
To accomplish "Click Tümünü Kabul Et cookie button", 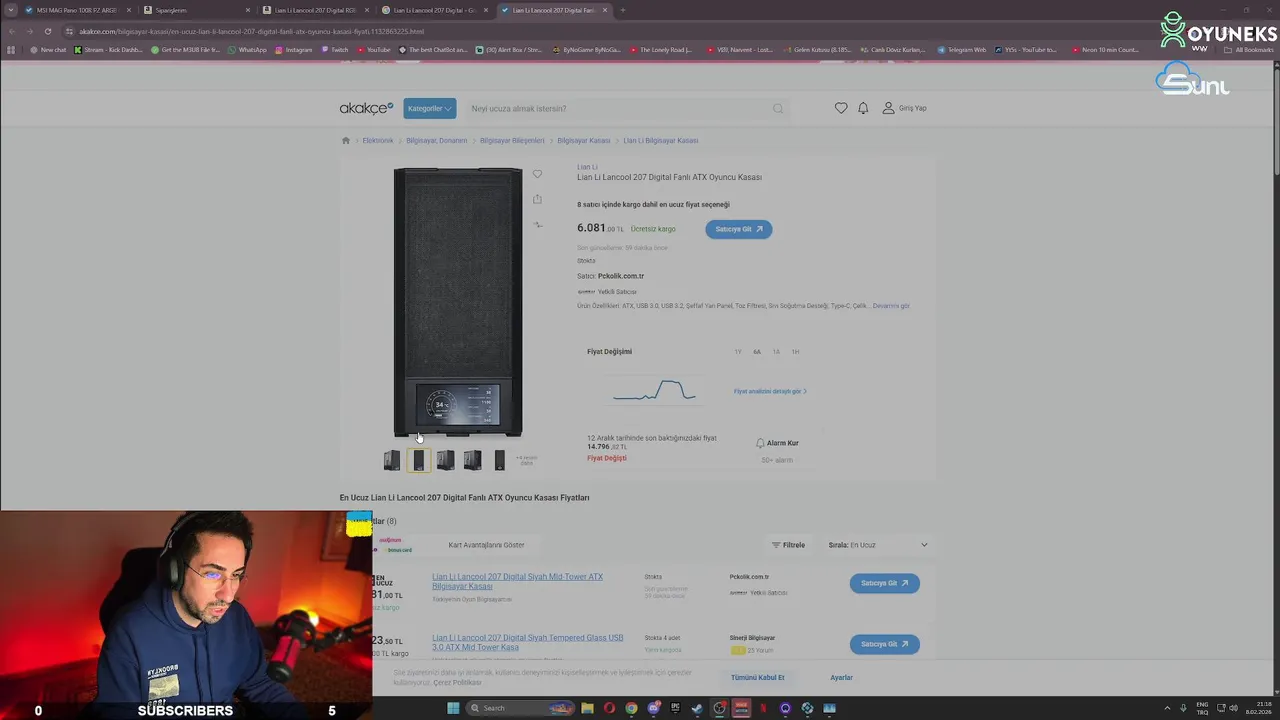I will 757,677.
